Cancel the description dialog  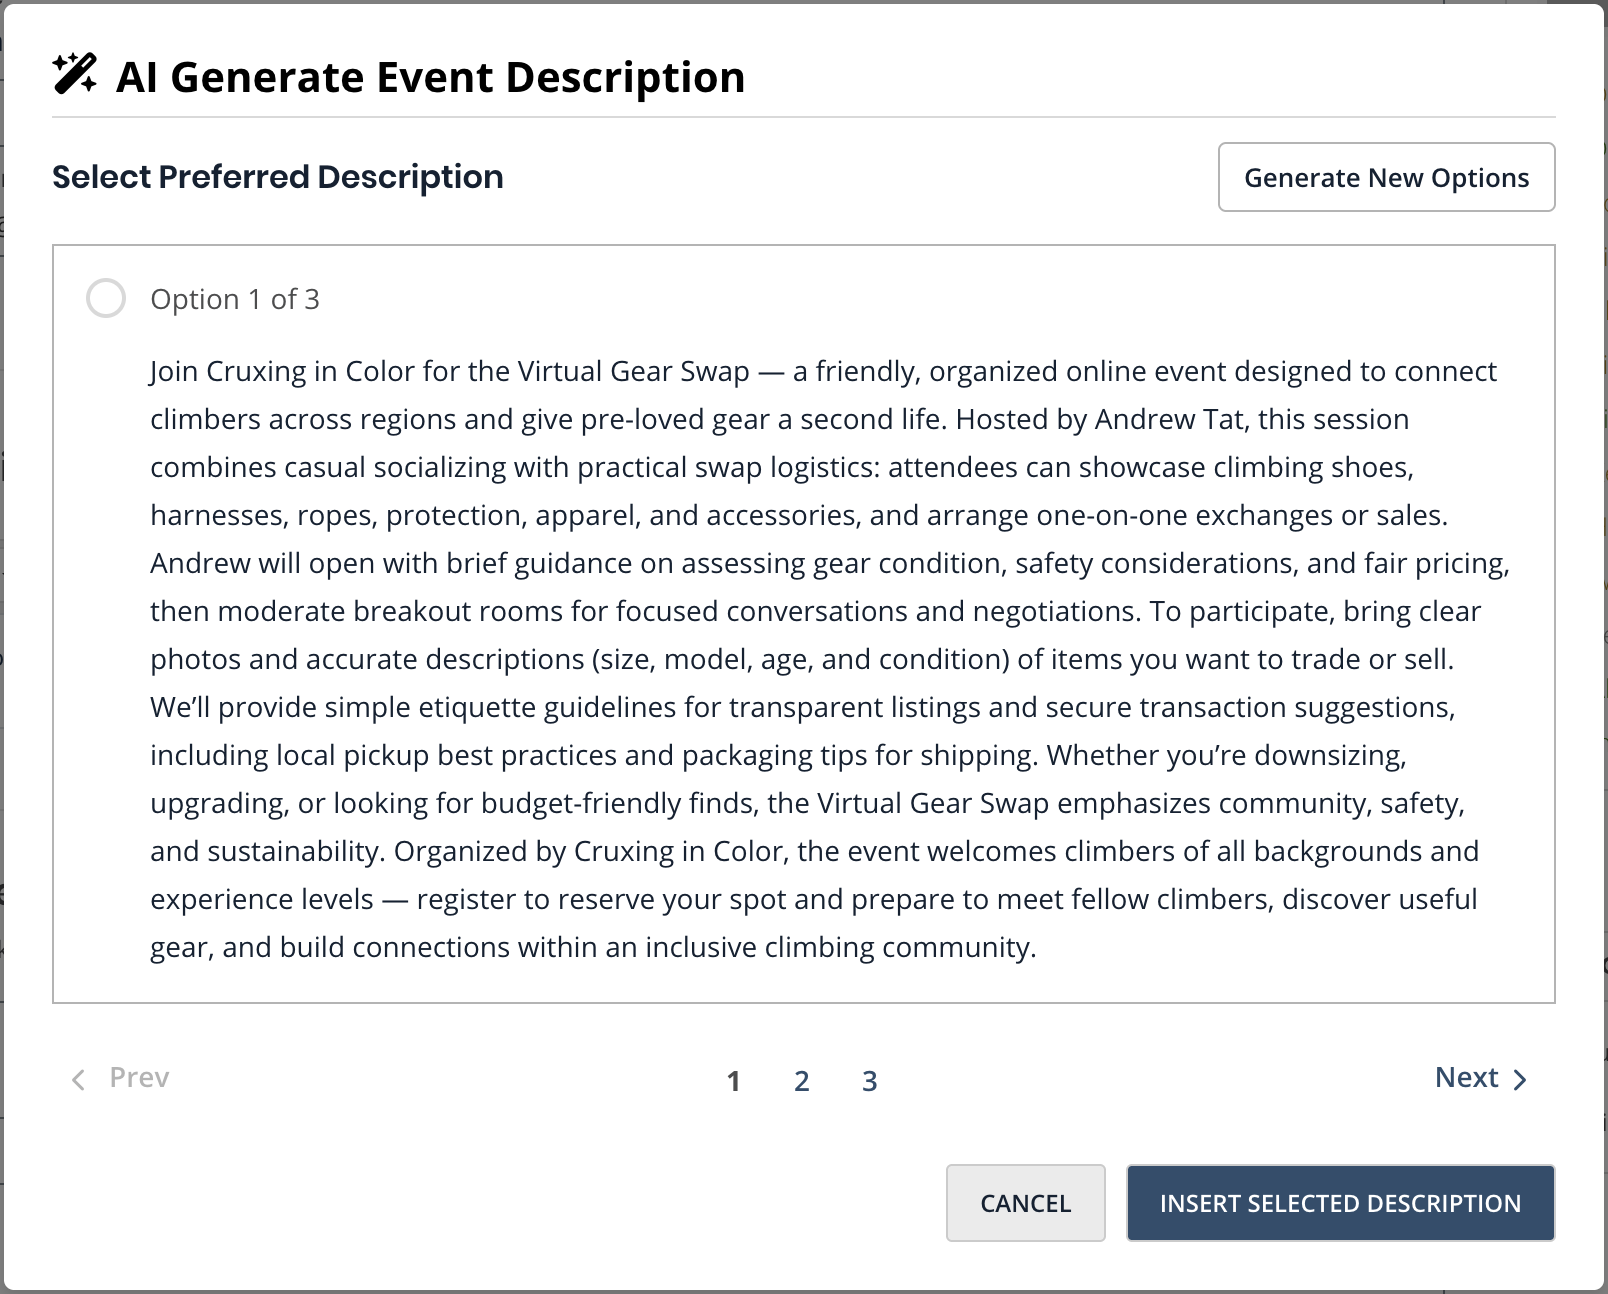click(1025, 1202)
